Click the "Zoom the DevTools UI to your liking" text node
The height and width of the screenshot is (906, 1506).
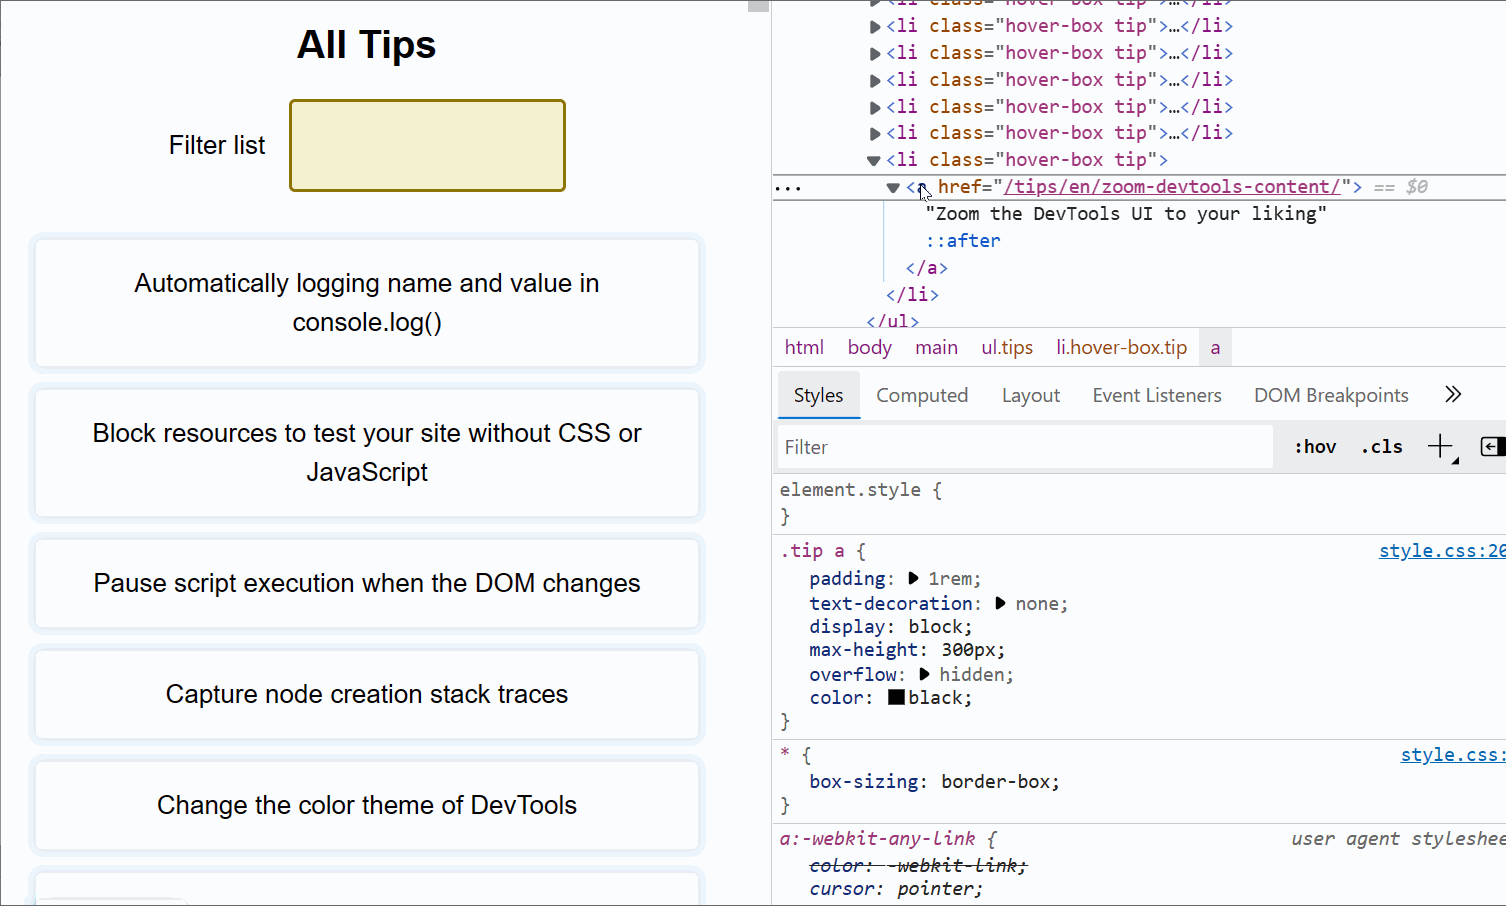(x=1126, y=214)
